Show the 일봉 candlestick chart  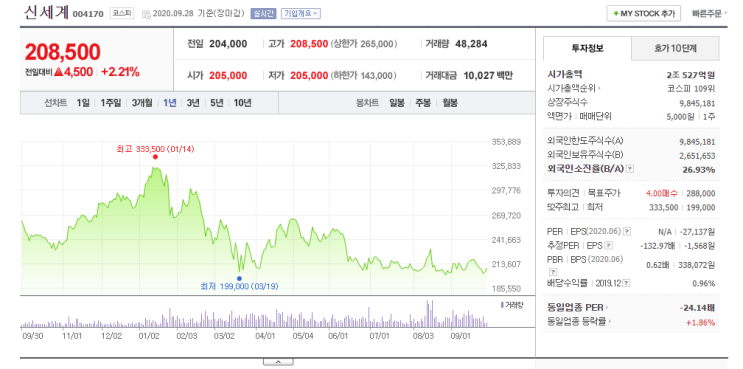397,103
